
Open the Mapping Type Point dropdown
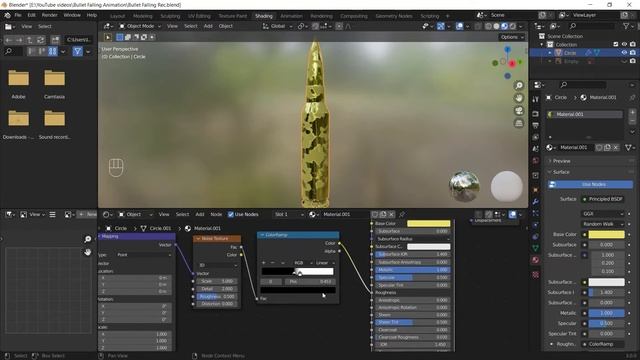coord(143,255)
